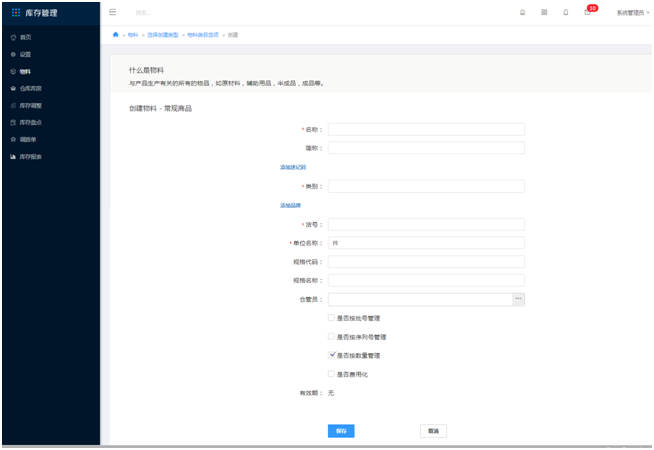Click the 什么是物料 heading
The image size is (654, 450).
[x=146, y=70]
